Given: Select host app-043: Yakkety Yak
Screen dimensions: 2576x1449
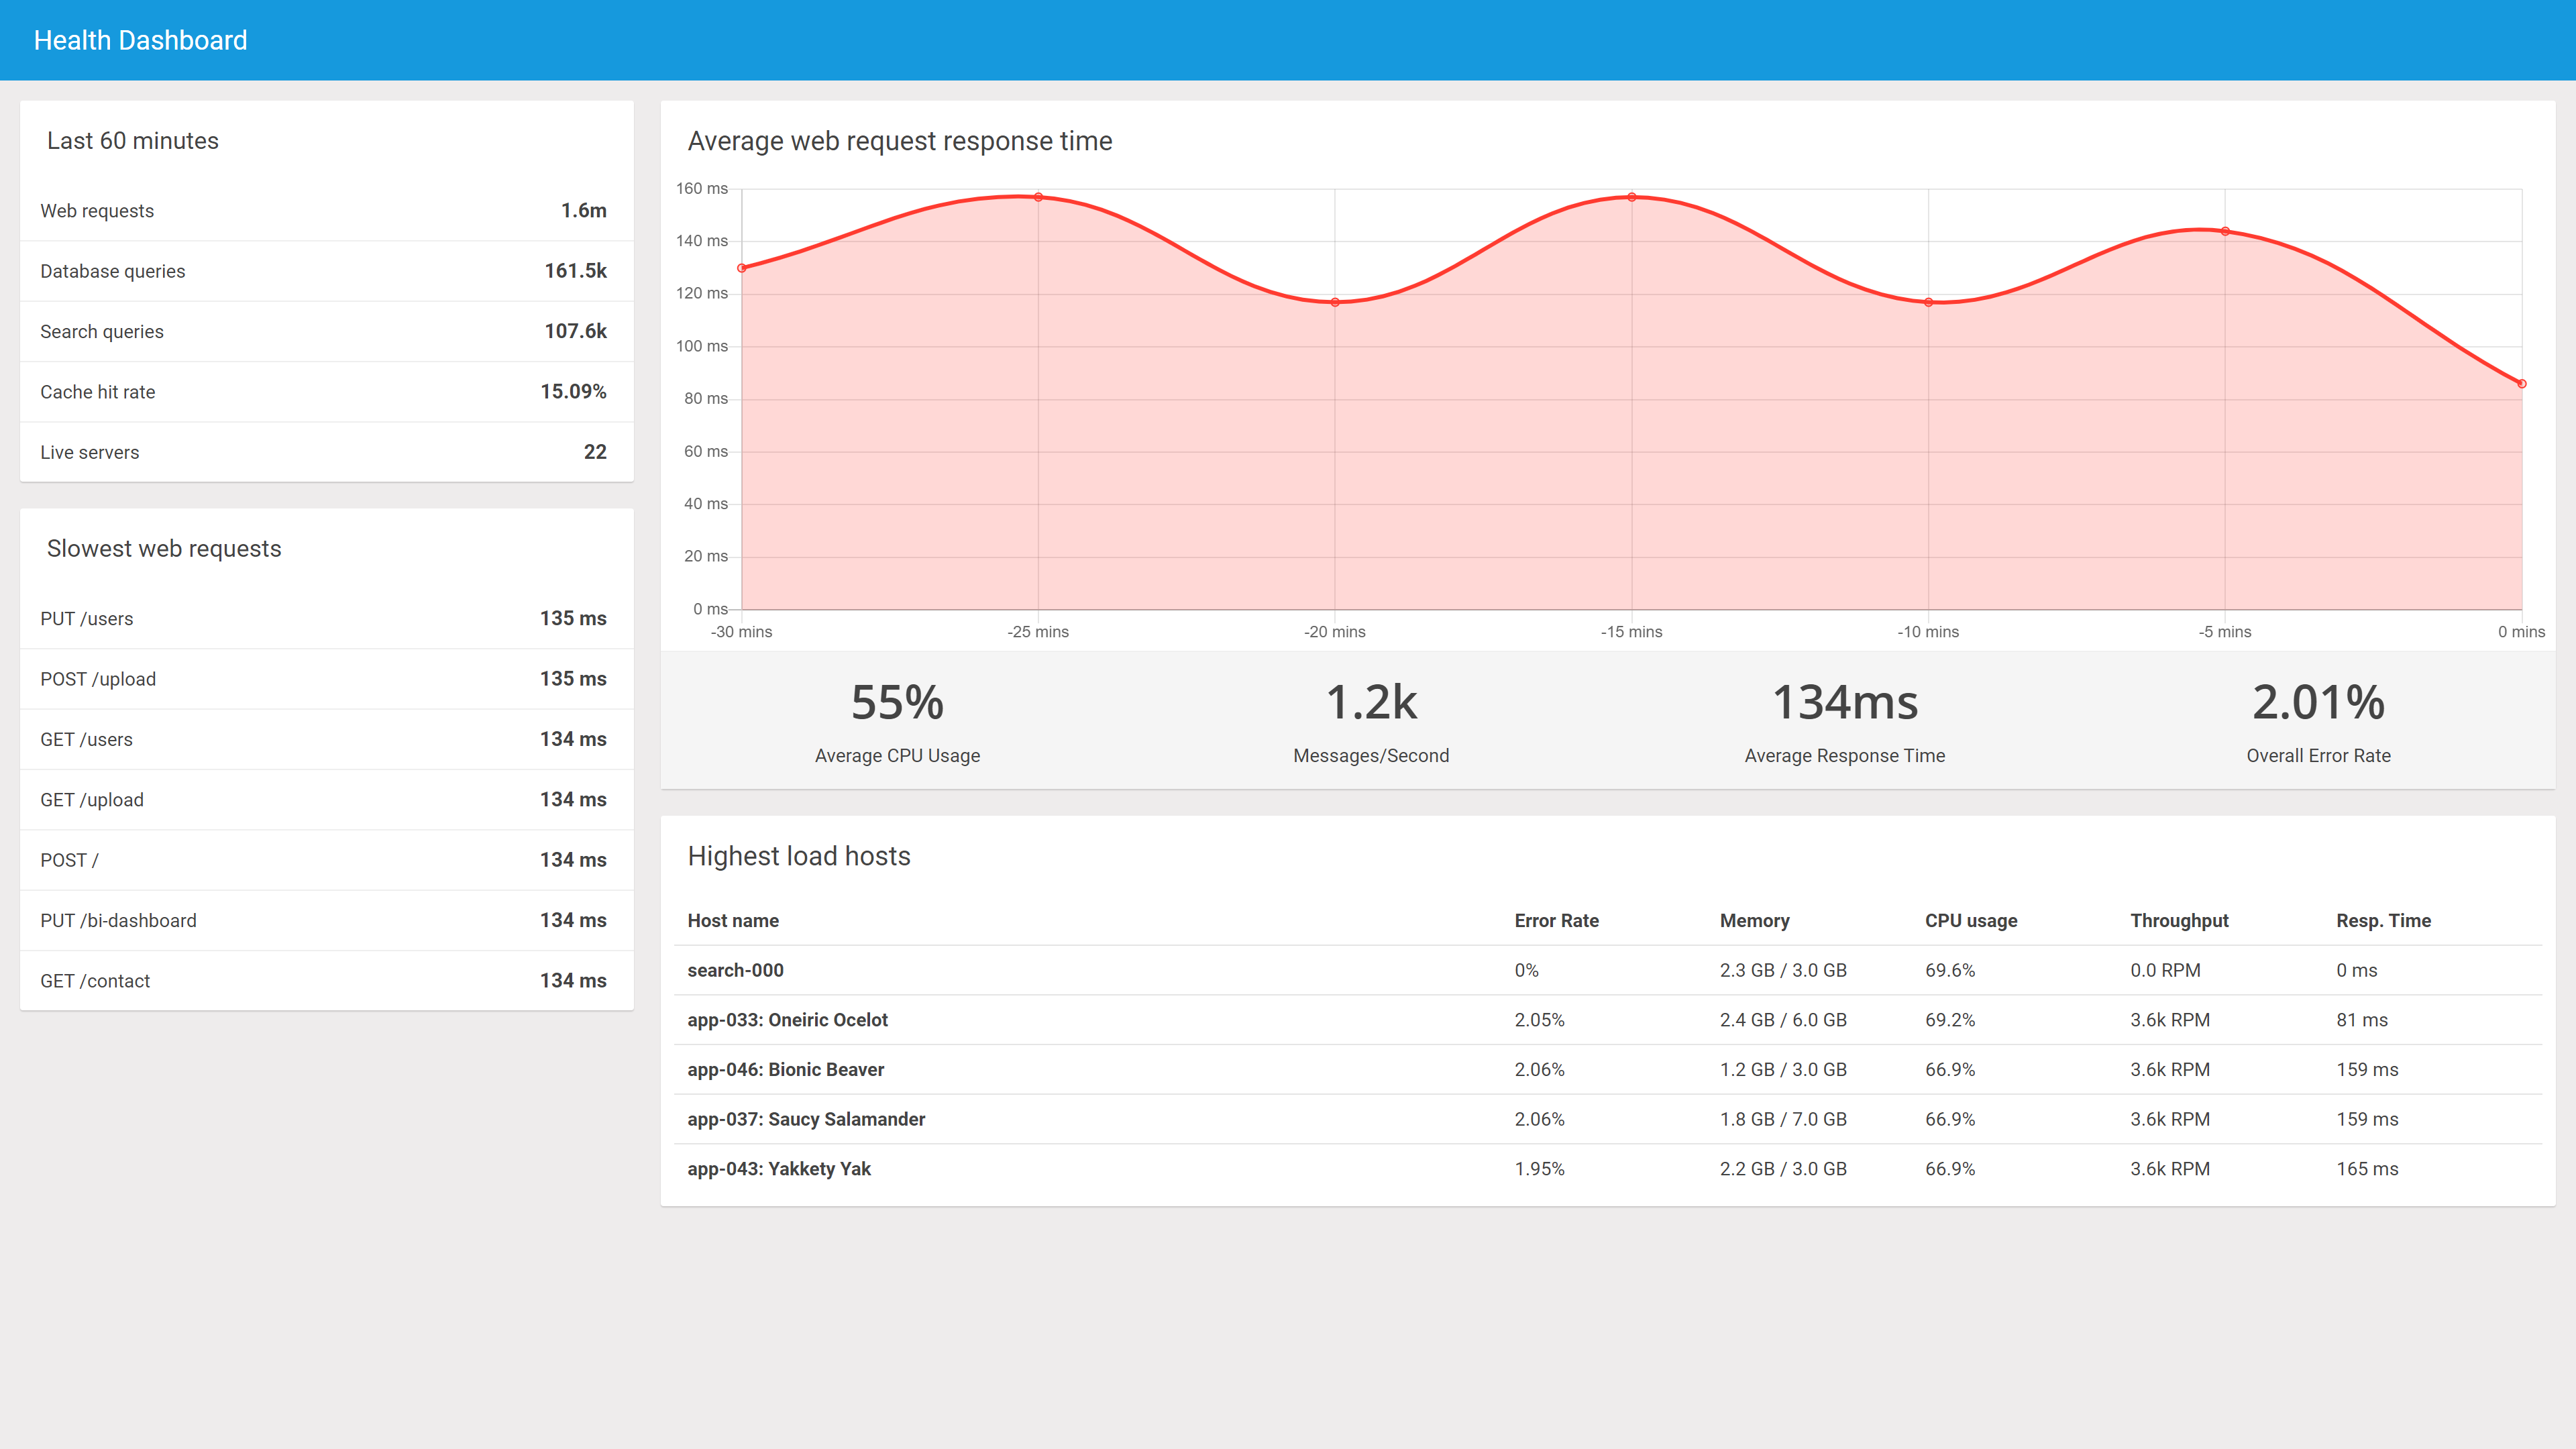Looking at the screenshot, I should click(1608, 1169).
